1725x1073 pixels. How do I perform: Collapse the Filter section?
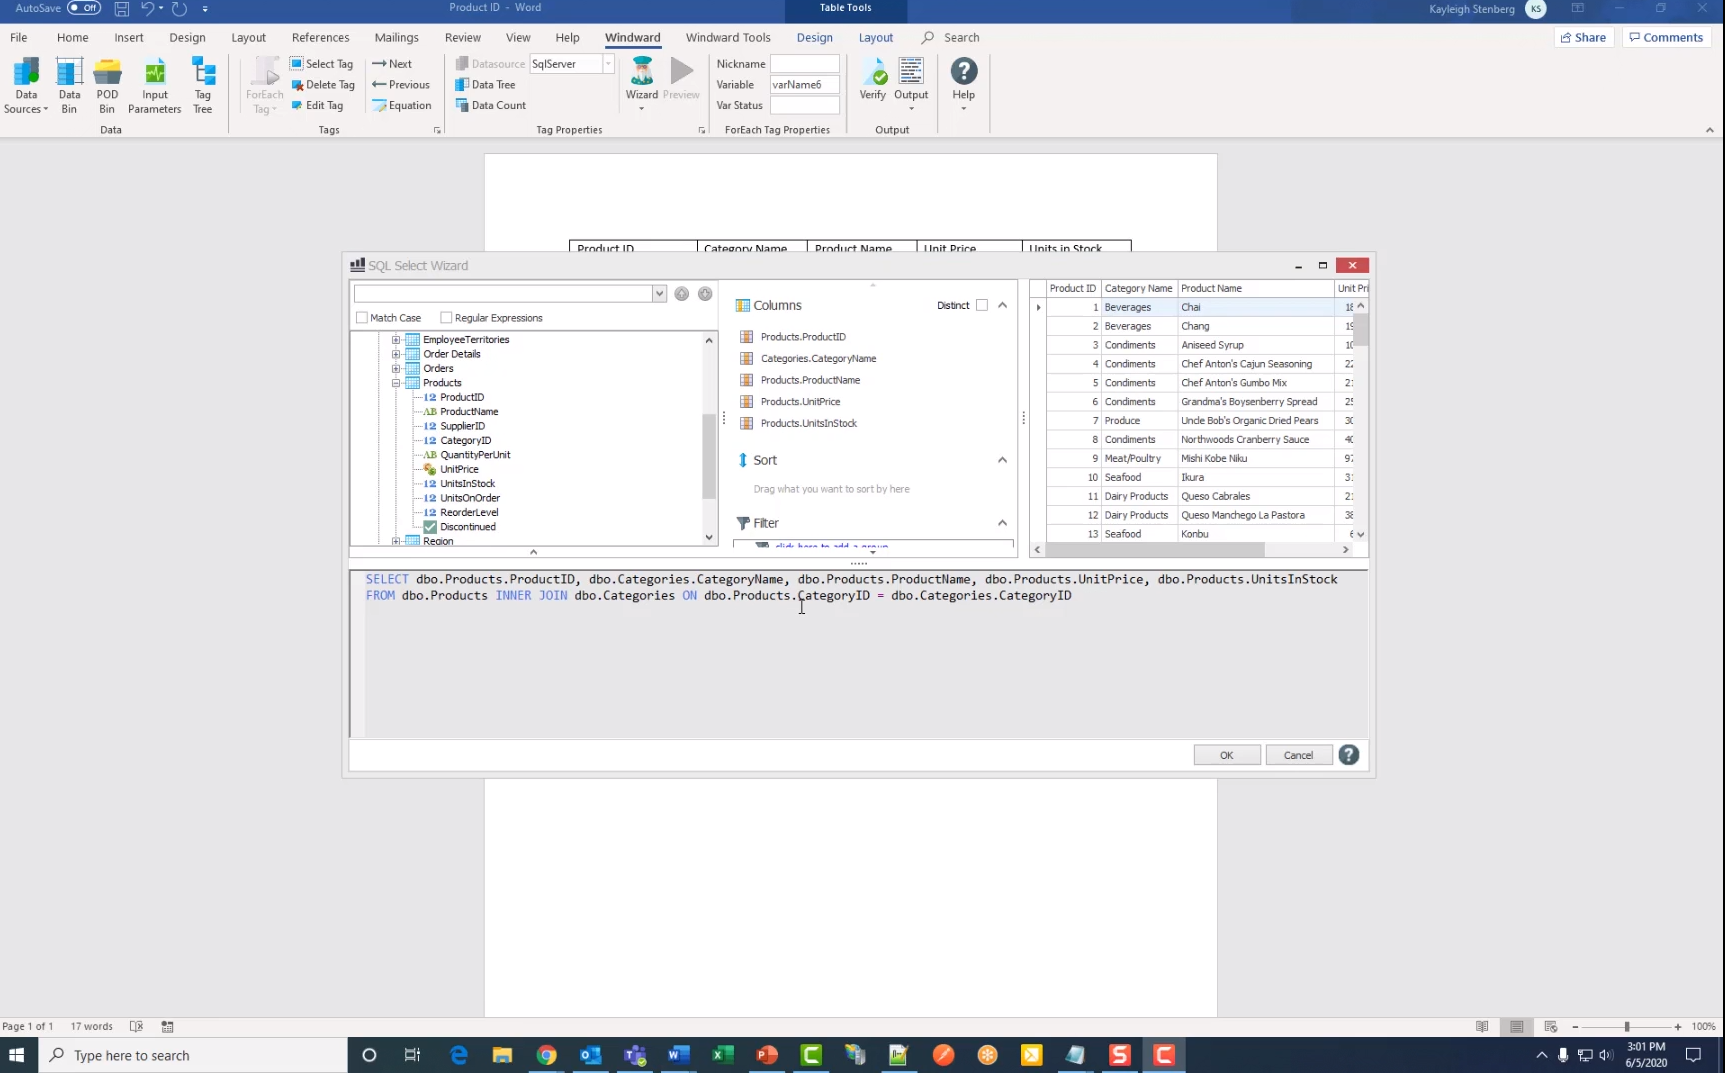(1002, 523)
